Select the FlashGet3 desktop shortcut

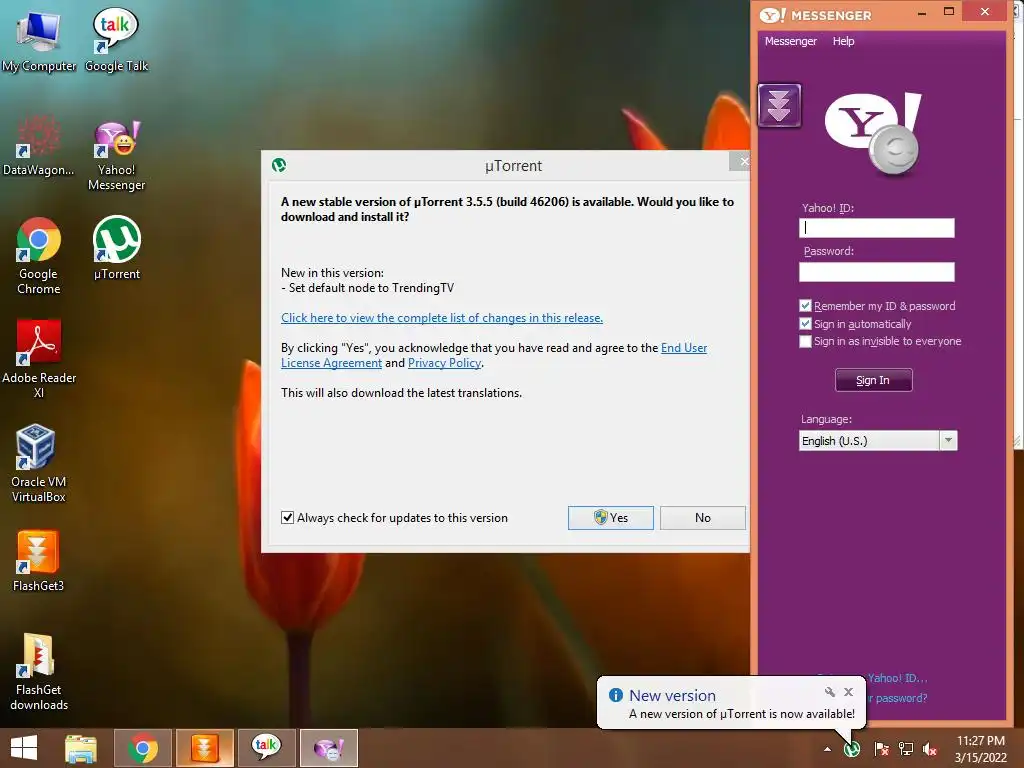pyautogui.click(x=39, y=562)
